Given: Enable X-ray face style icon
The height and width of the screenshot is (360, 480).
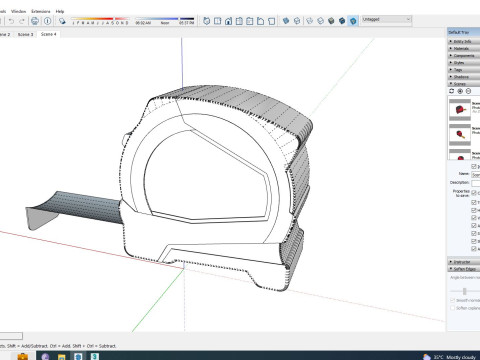Looking at the screenshot, I should 286,21.
